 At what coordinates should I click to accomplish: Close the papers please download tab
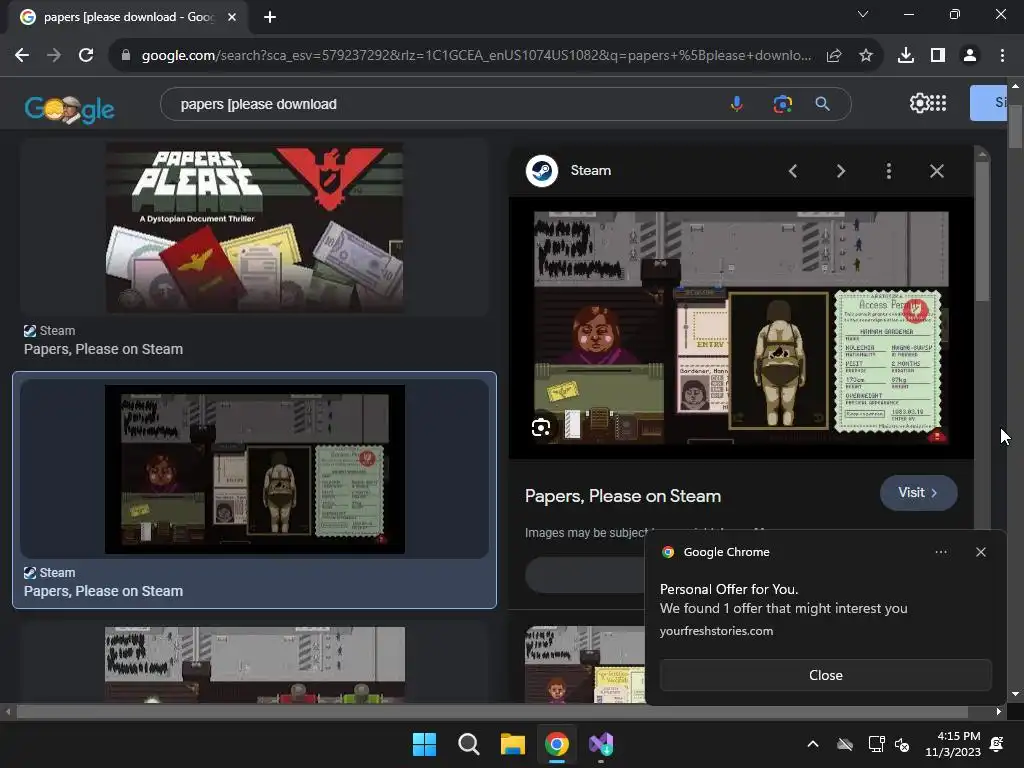point(232,17)
